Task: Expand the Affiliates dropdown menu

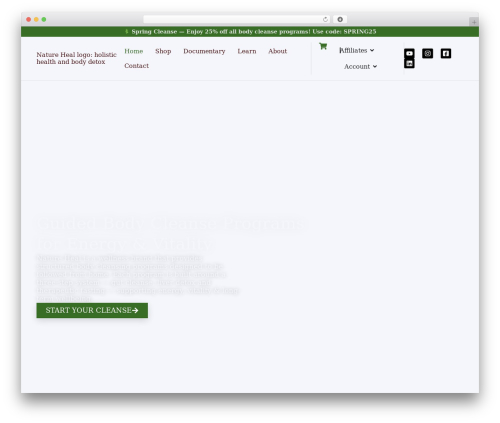Action: tap(357, 50)
